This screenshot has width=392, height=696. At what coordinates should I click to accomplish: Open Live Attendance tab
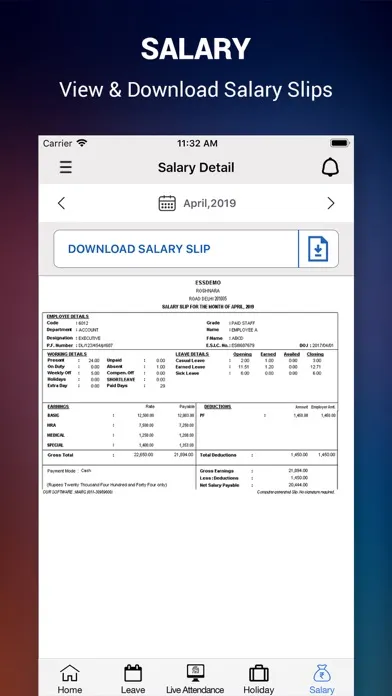195,679
